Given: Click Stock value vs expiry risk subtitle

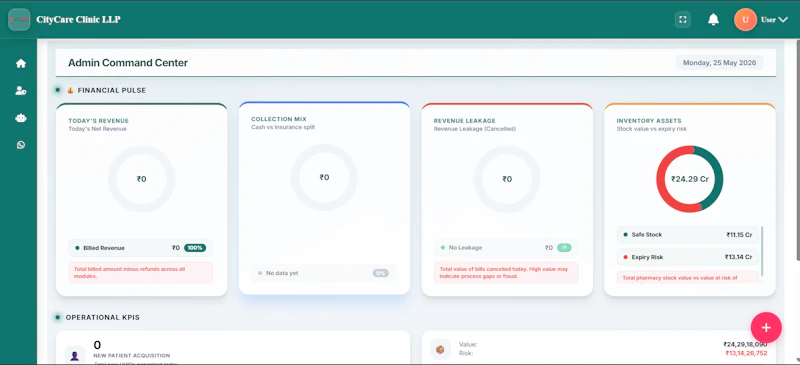Looking at the screenshot, I should click(x=652, y=129).
